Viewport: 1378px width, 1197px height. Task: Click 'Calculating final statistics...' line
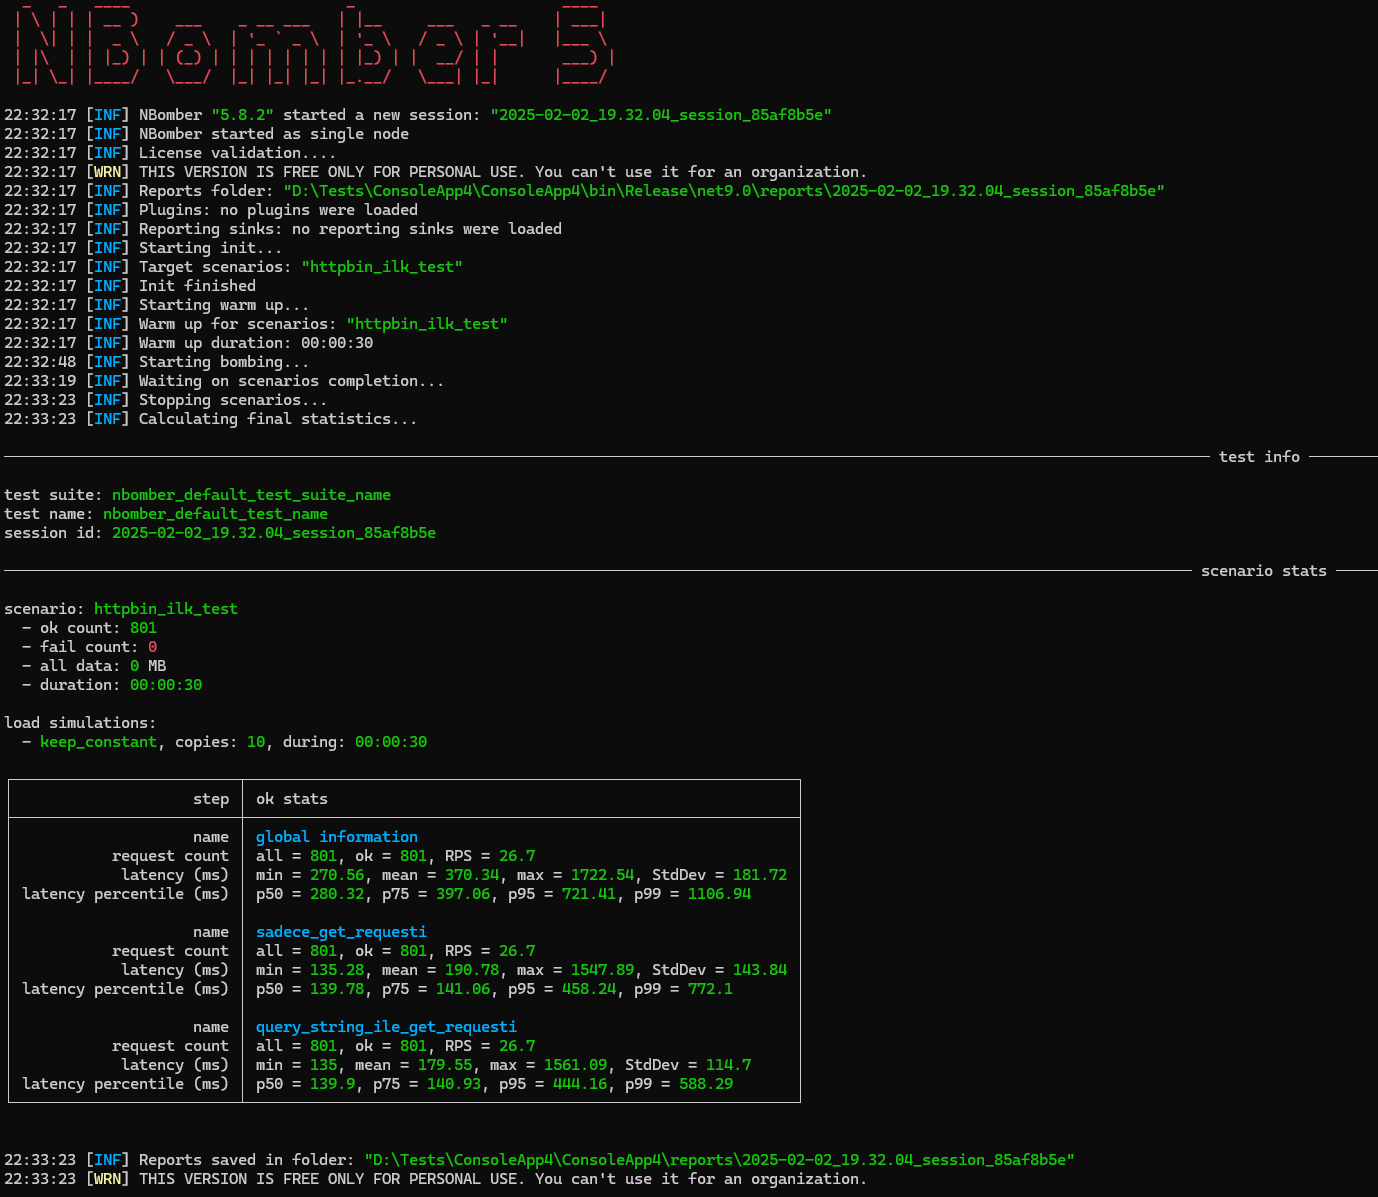[278, 419]
